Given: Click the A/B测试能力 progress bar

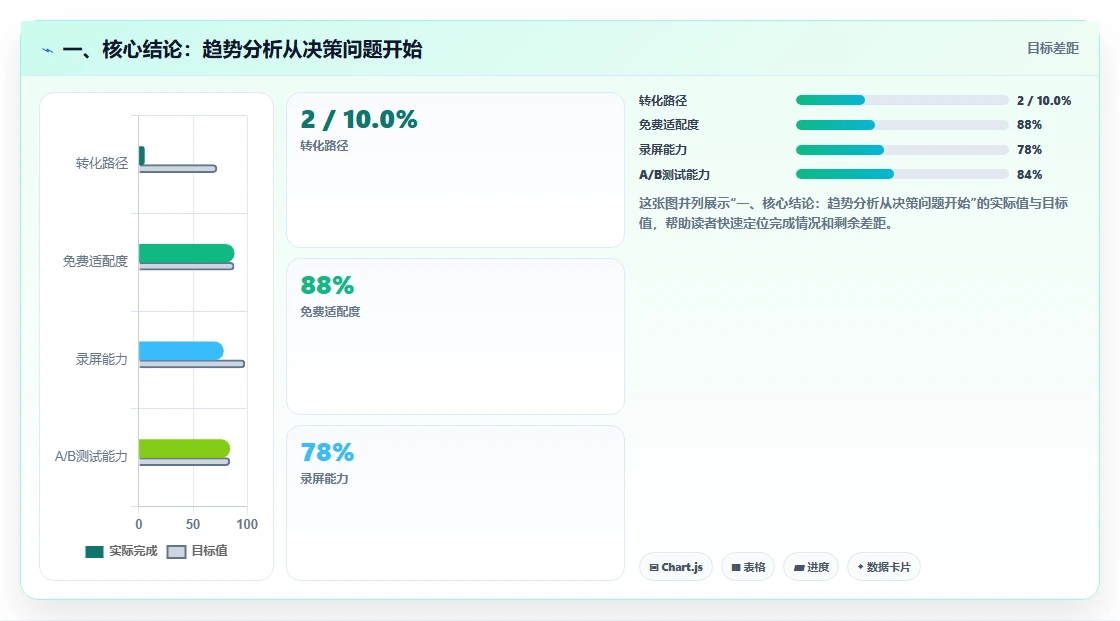Looking at the screenshot, I should point(902,174).
